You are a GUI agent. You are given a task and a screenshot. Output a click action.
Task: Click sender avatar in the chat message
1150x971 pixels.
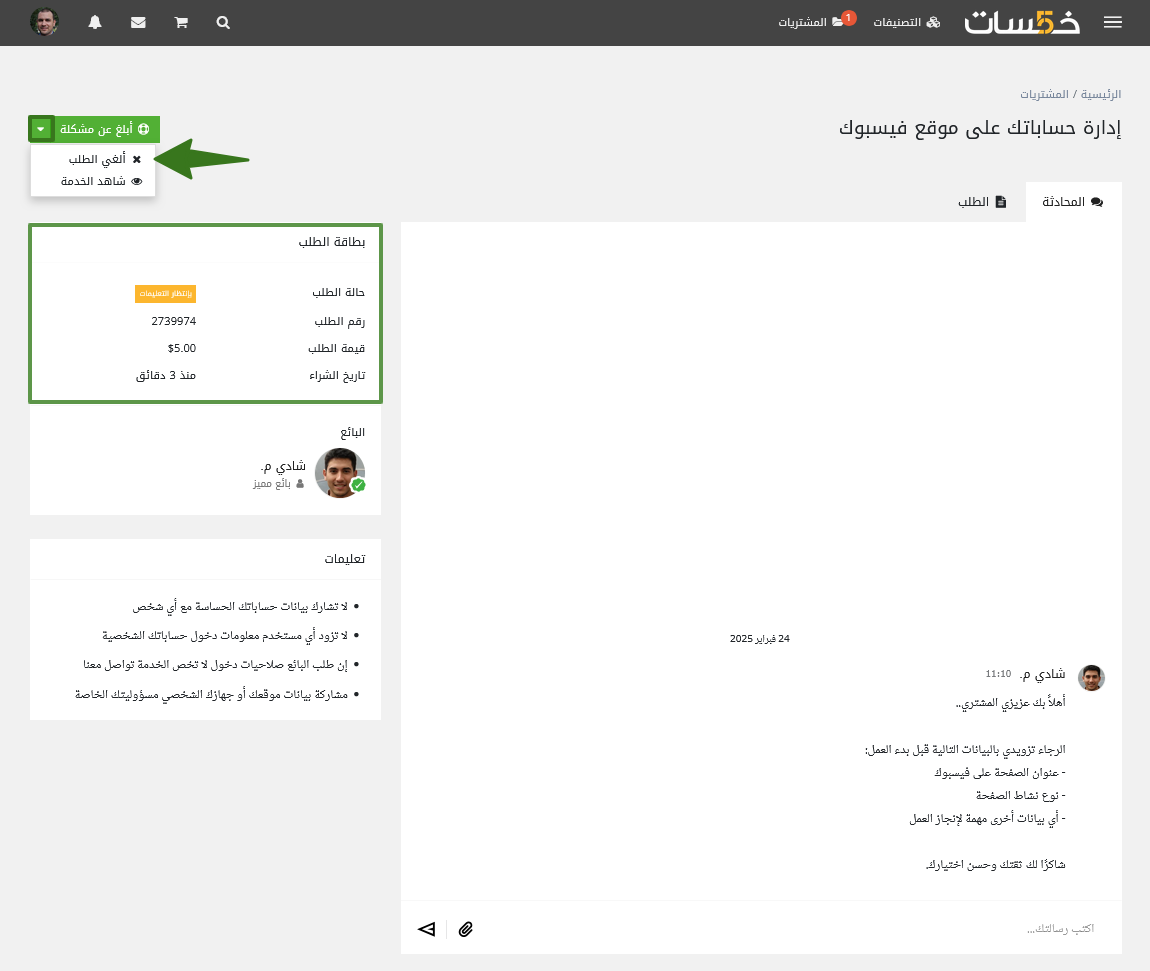[1091, 678]
